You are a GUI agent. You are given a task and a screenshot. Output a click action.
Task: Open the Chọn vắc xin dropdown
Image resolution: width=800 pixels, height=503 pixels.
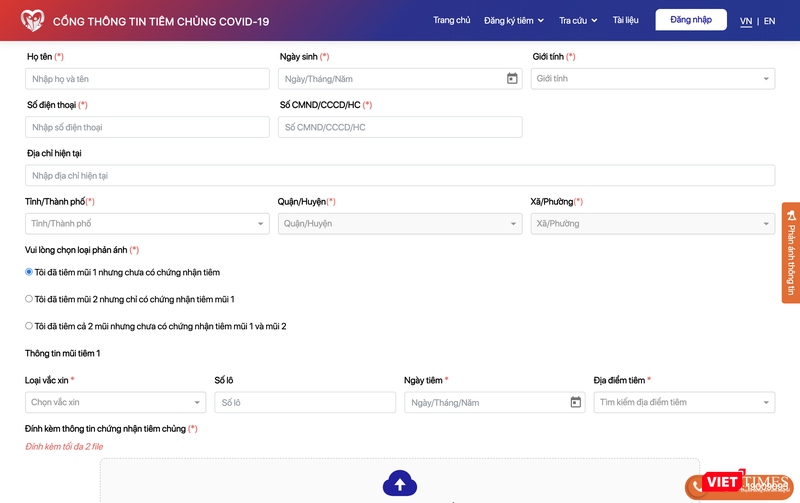(x=115, y=402)
